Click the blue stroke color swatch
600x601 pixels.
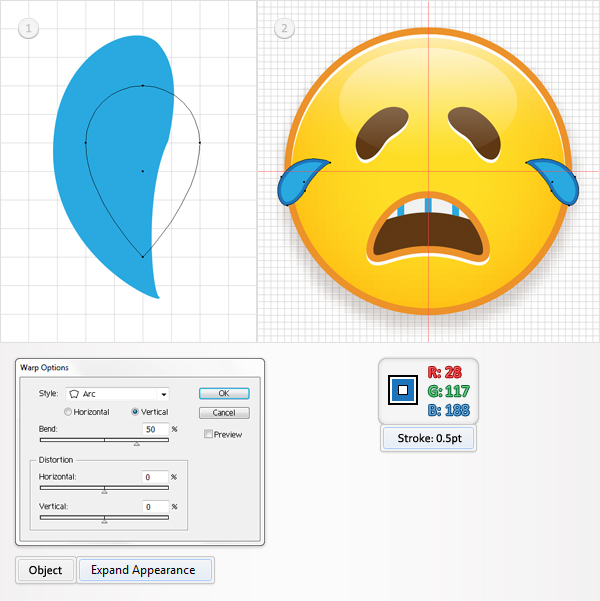click(x=403, y=390)
